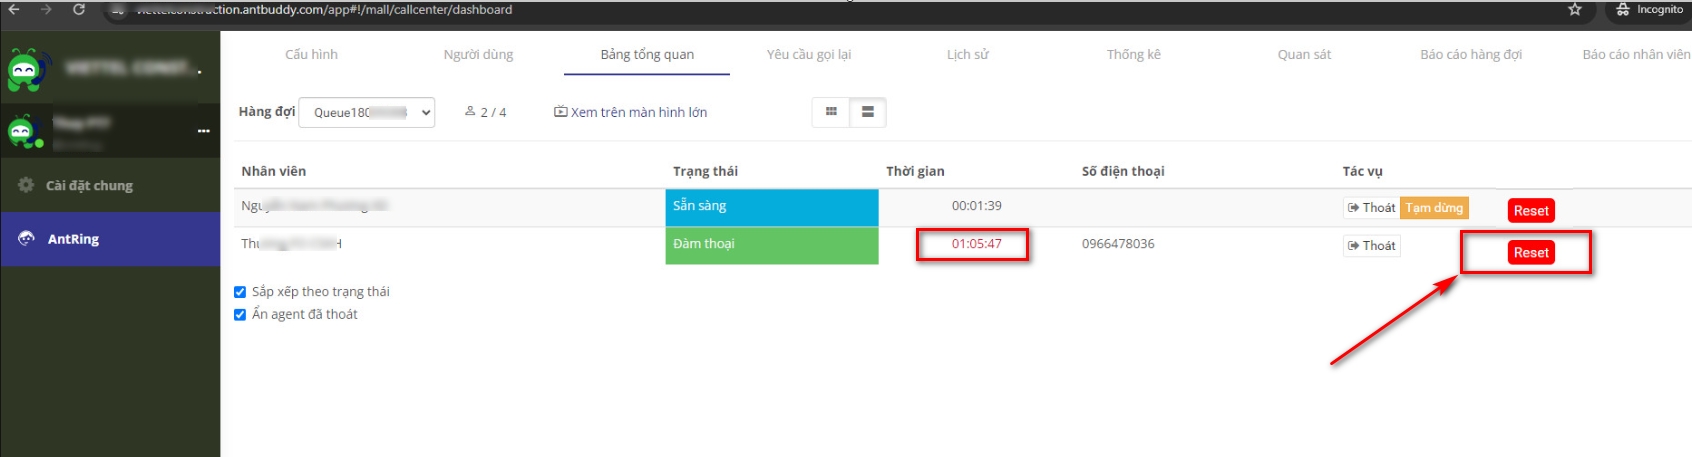
Task: Switch to grid view layout icon
Action: (830, 112)
